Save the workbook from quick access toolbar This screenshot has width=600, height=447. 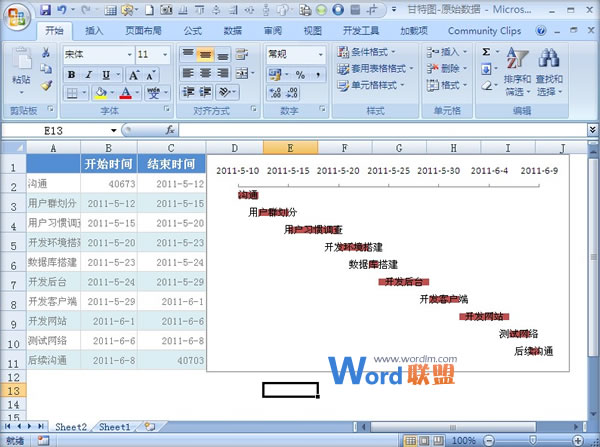tap(45, 10)
